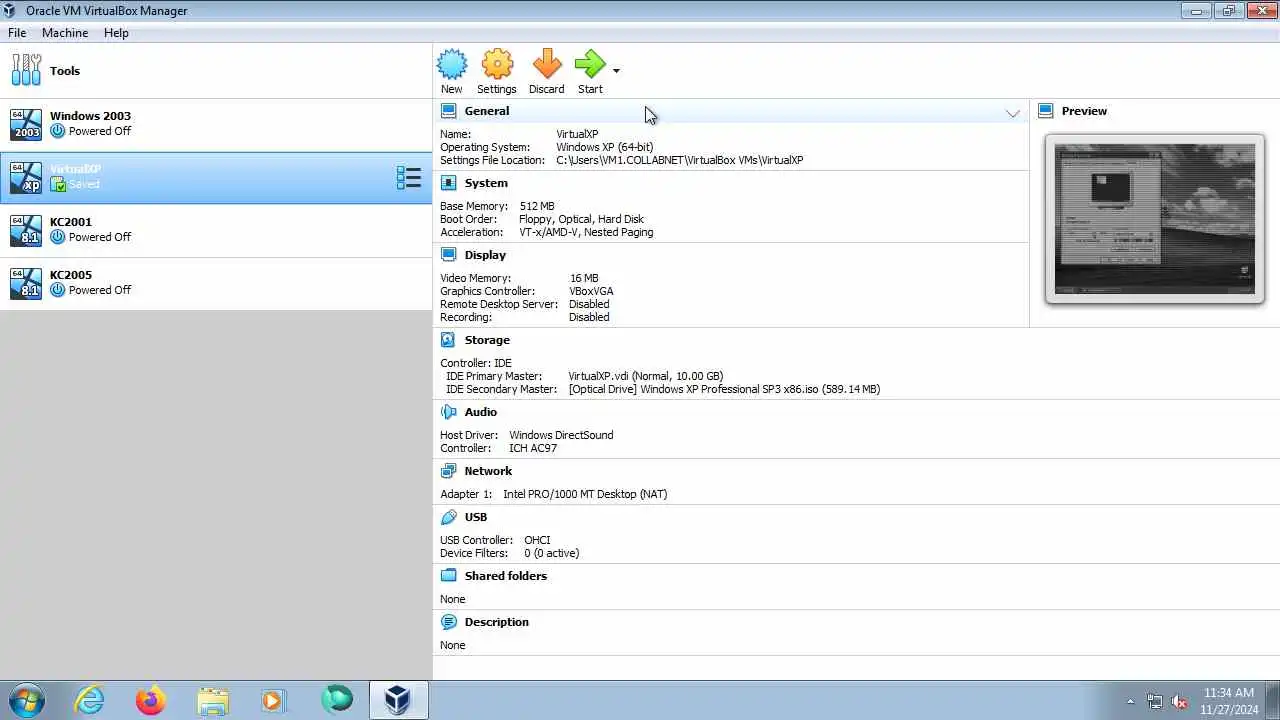Click the Description section icon

448,622
